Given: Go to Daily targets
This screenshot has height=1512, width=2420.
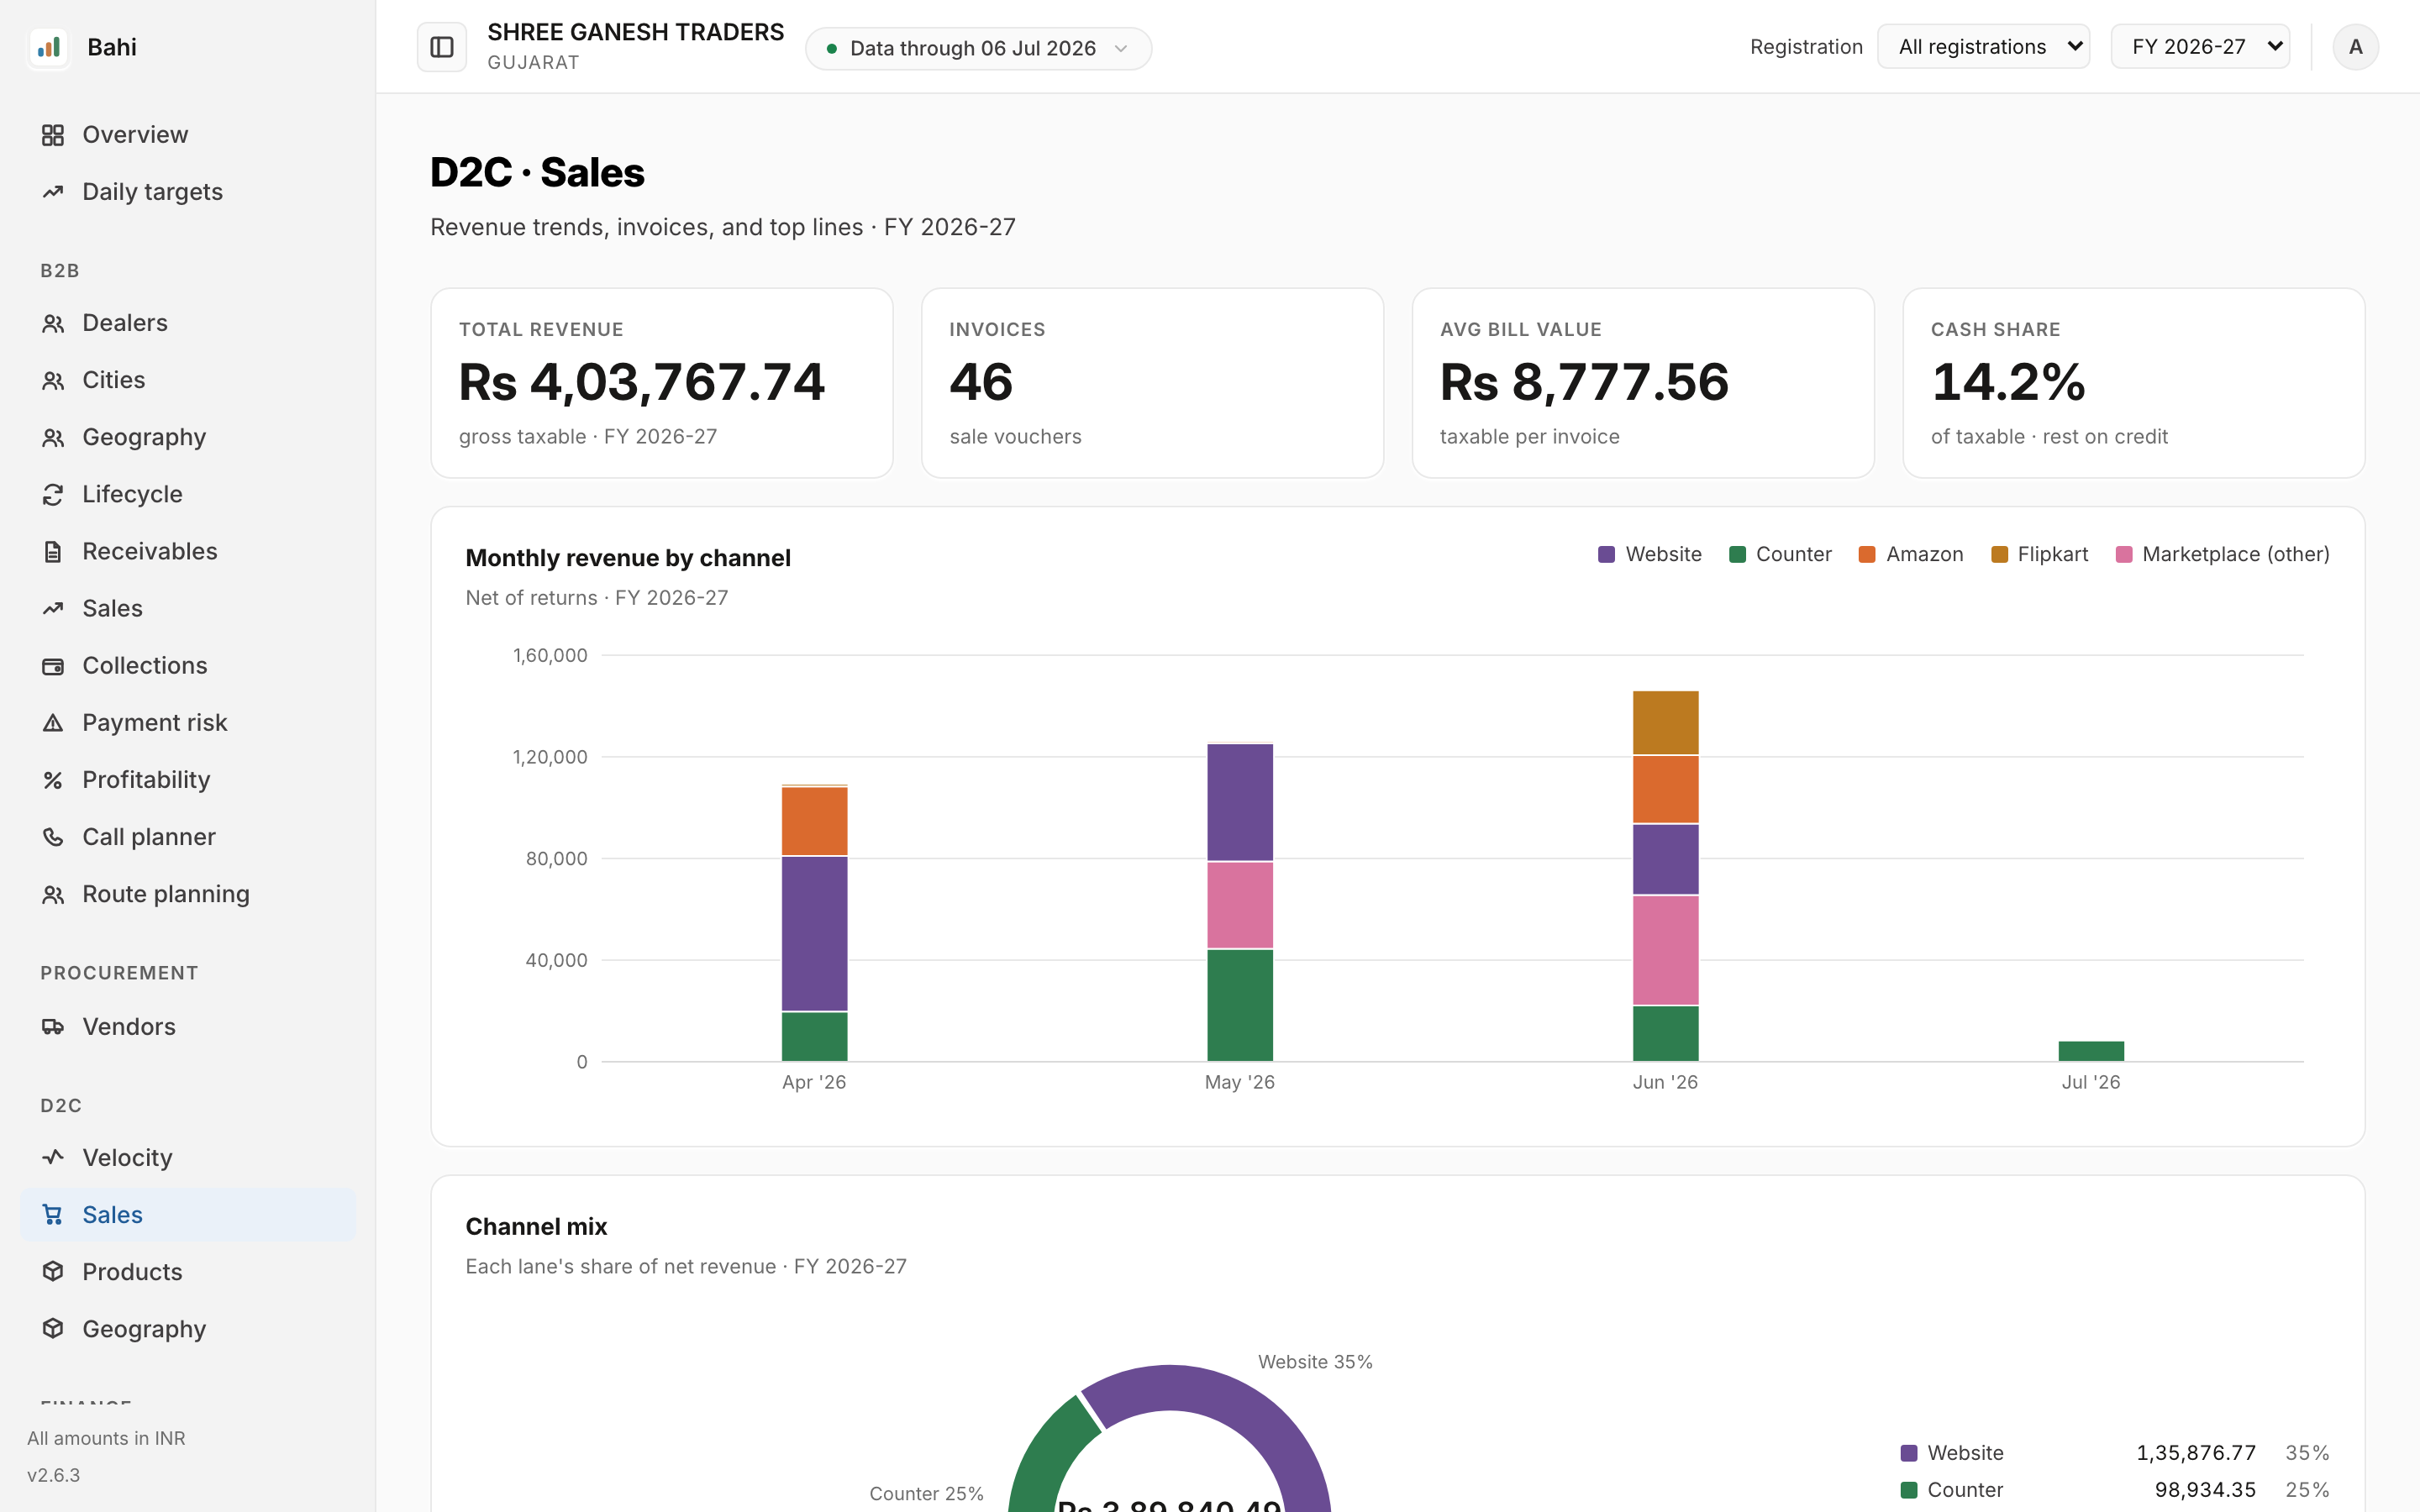Looking at the screenshot, I should [x=188, y=192].
